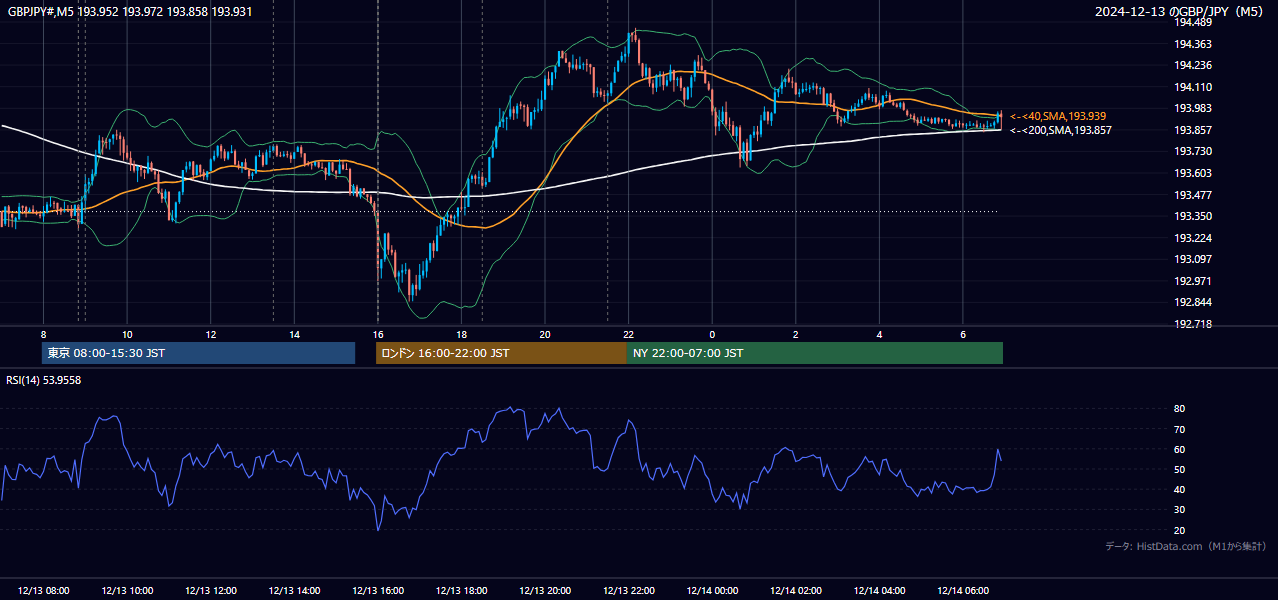The width and height of the screenshot is (1278, 600).
Task: Click price level 194.236 on the axis
Action: click(x=1192, y=66)
